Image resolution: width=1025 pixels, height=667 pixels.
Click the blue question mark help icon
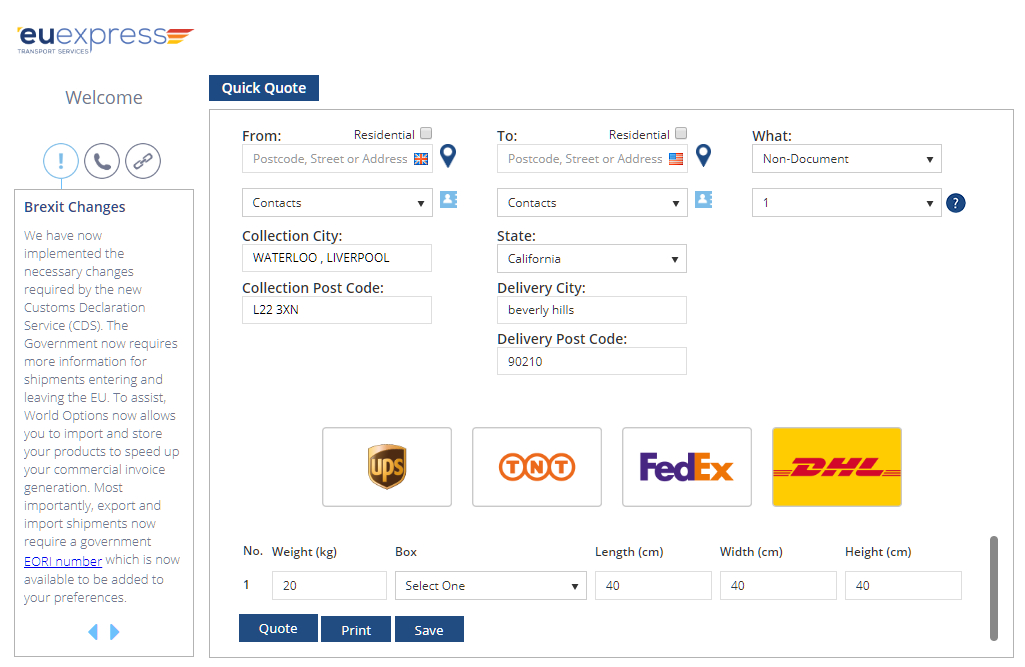coord(955,203)
